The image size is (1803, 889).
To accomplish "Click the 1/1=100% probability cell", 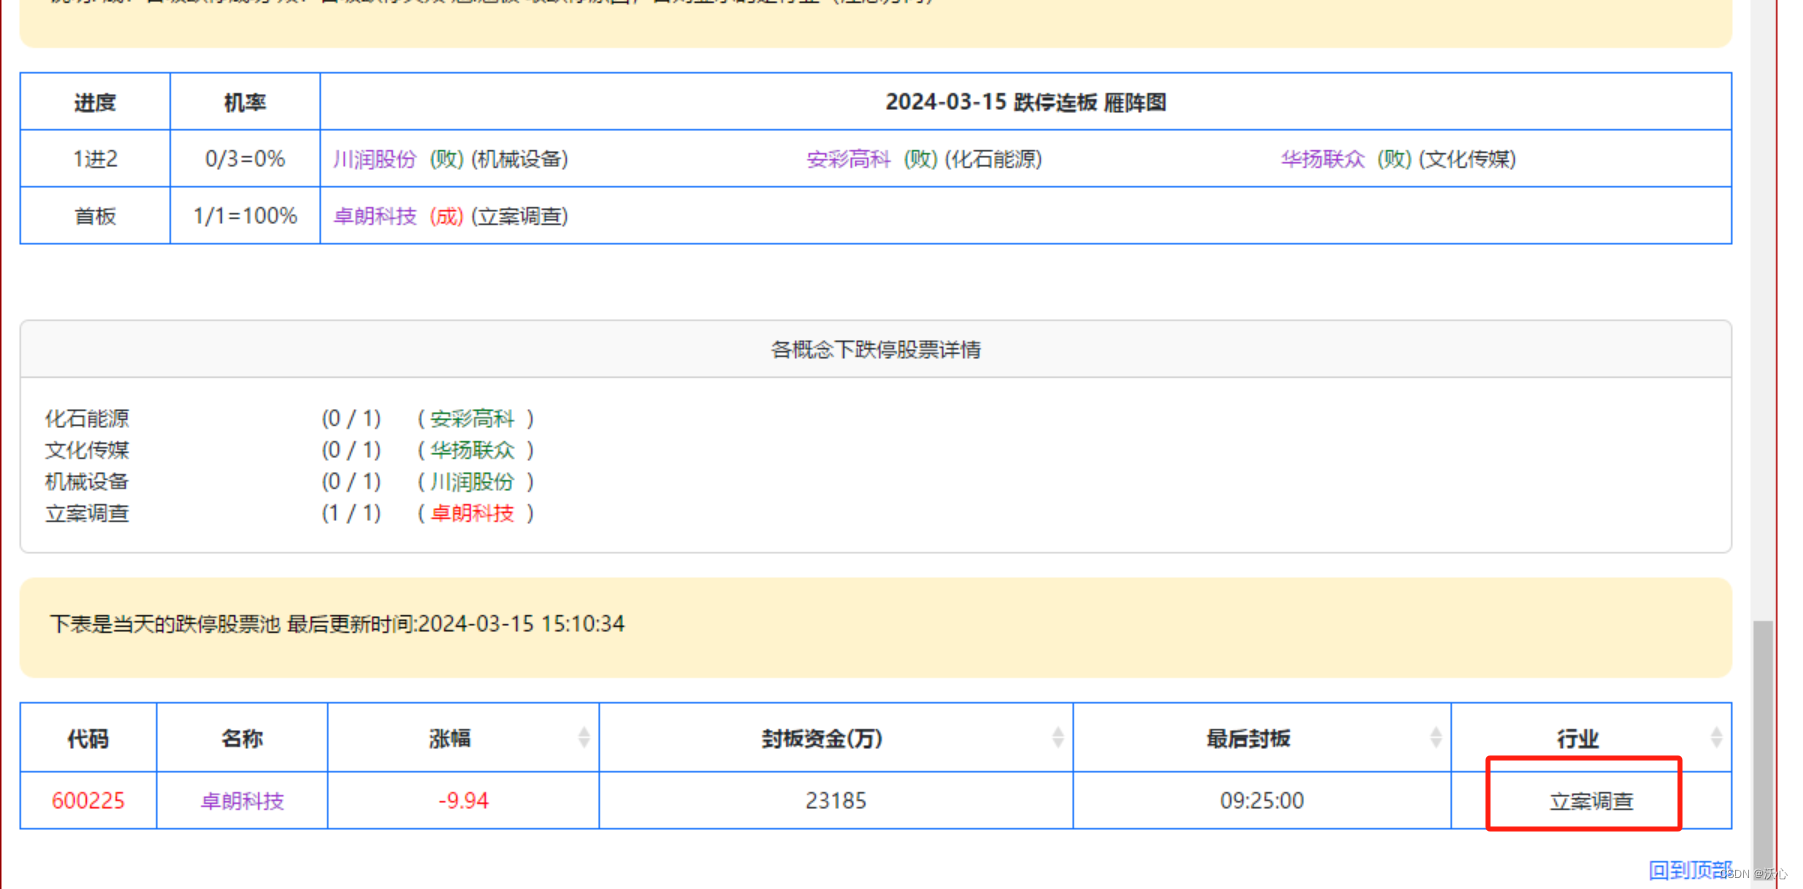I will 245,216.
